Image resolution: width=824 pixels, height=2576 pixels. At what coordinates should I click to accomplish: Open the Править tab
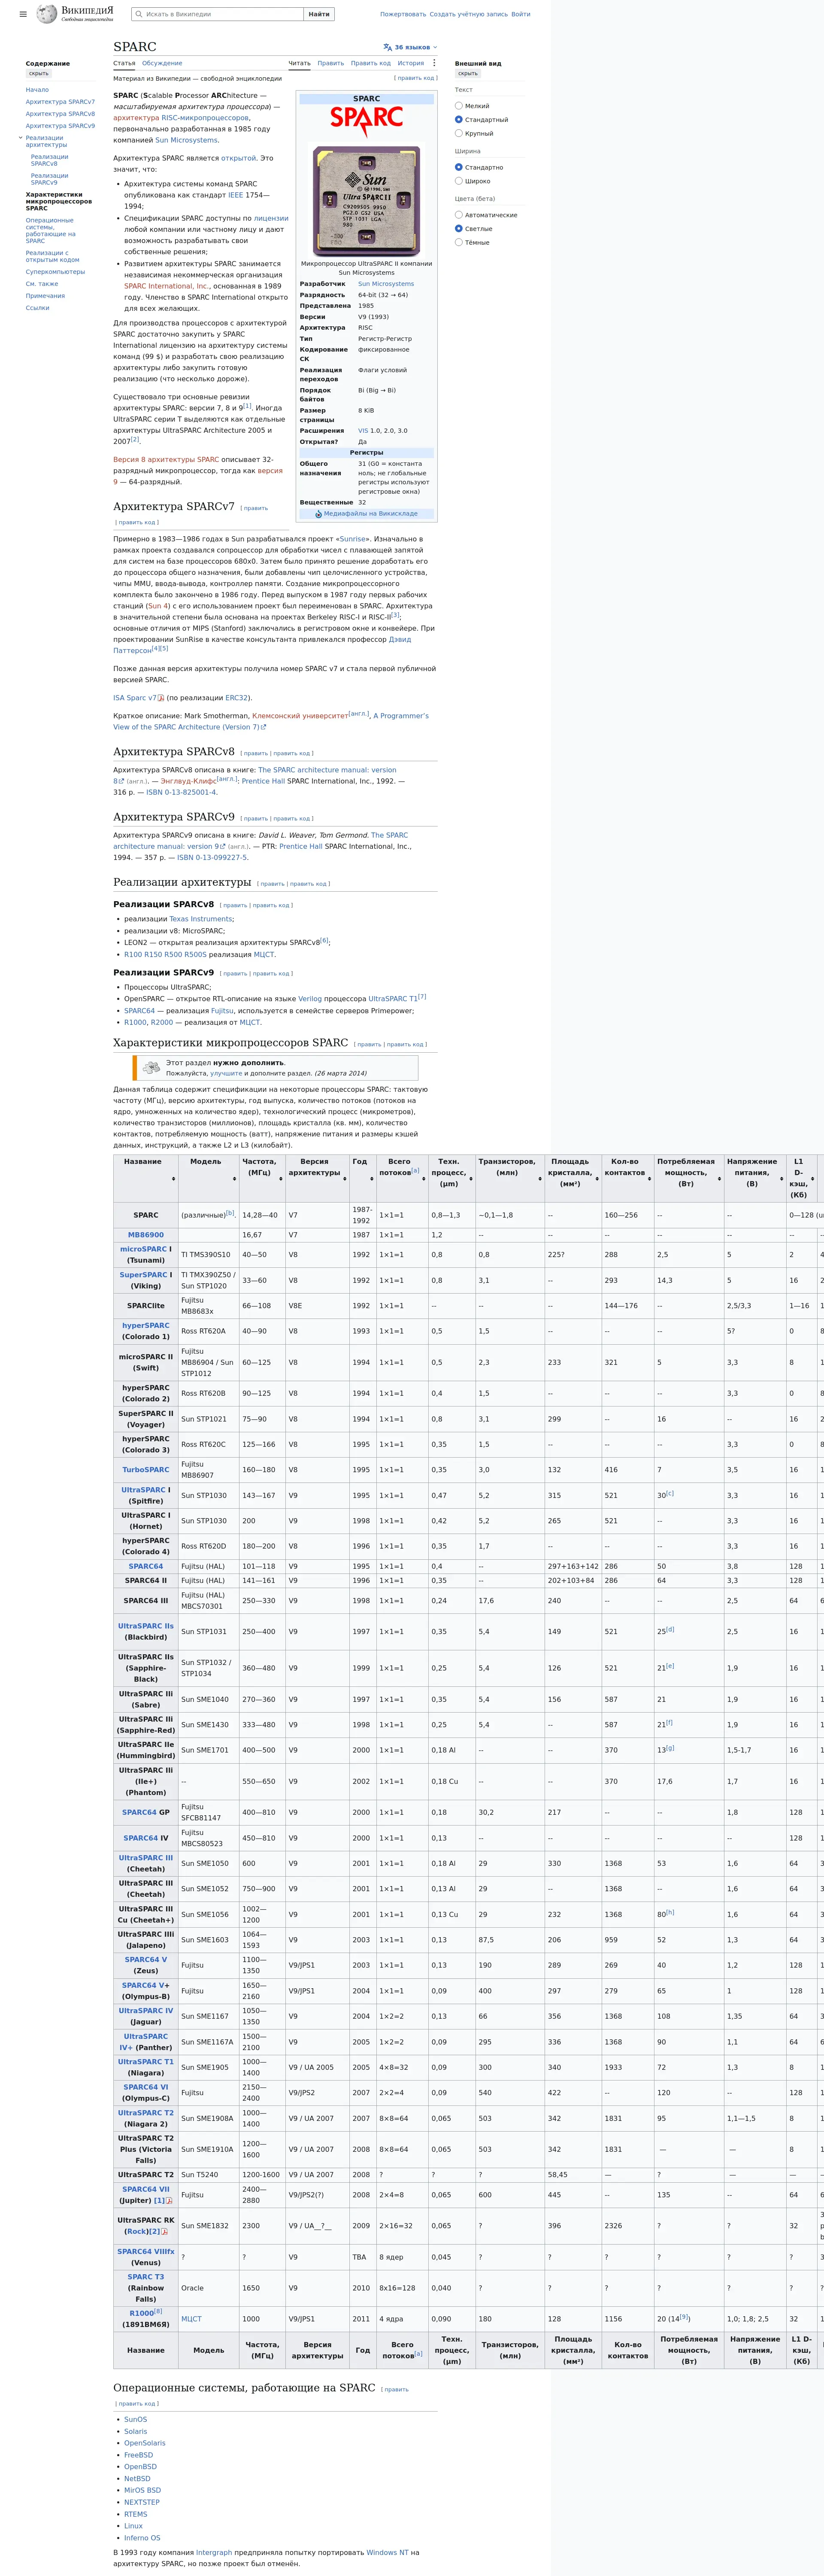[331, 63]
